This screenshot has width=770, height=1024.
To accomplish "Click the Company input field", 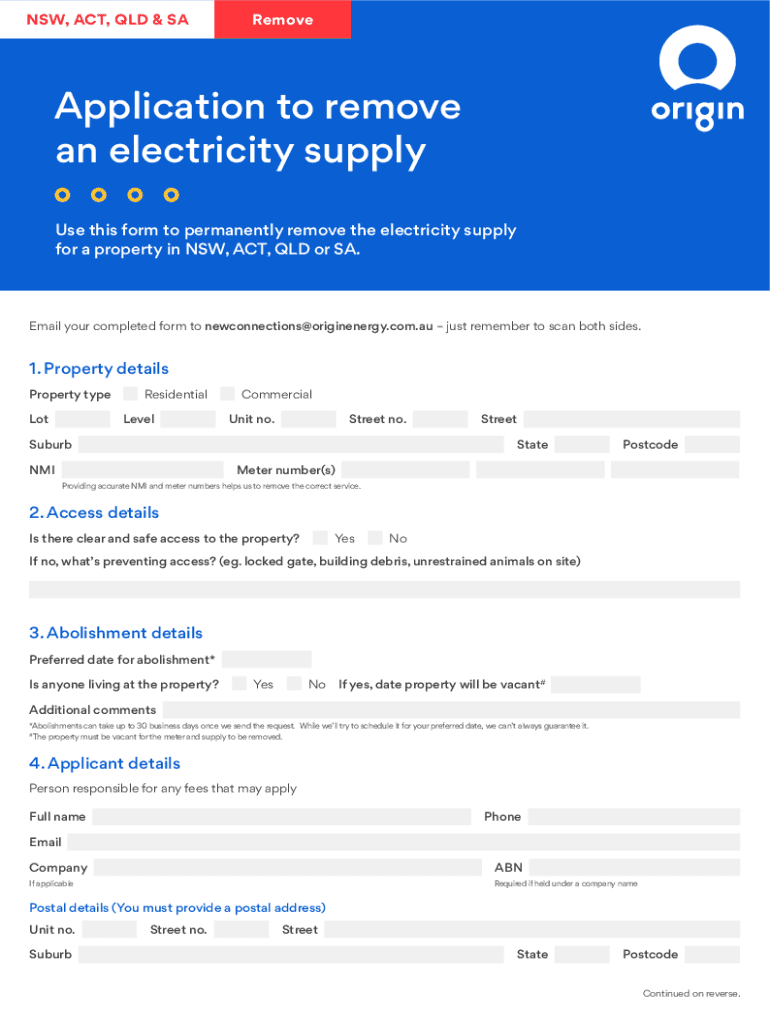I will pyautogui.click(x=288, y=867).
